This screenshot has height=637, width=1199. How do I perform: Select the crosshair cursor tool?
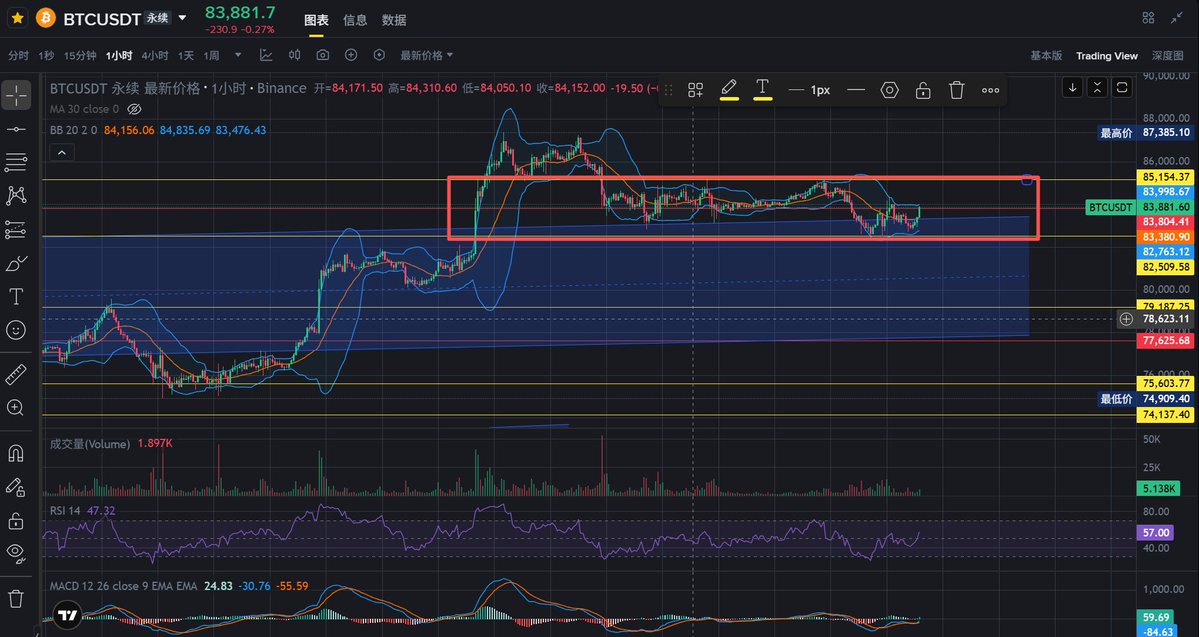tap(16, 95)
